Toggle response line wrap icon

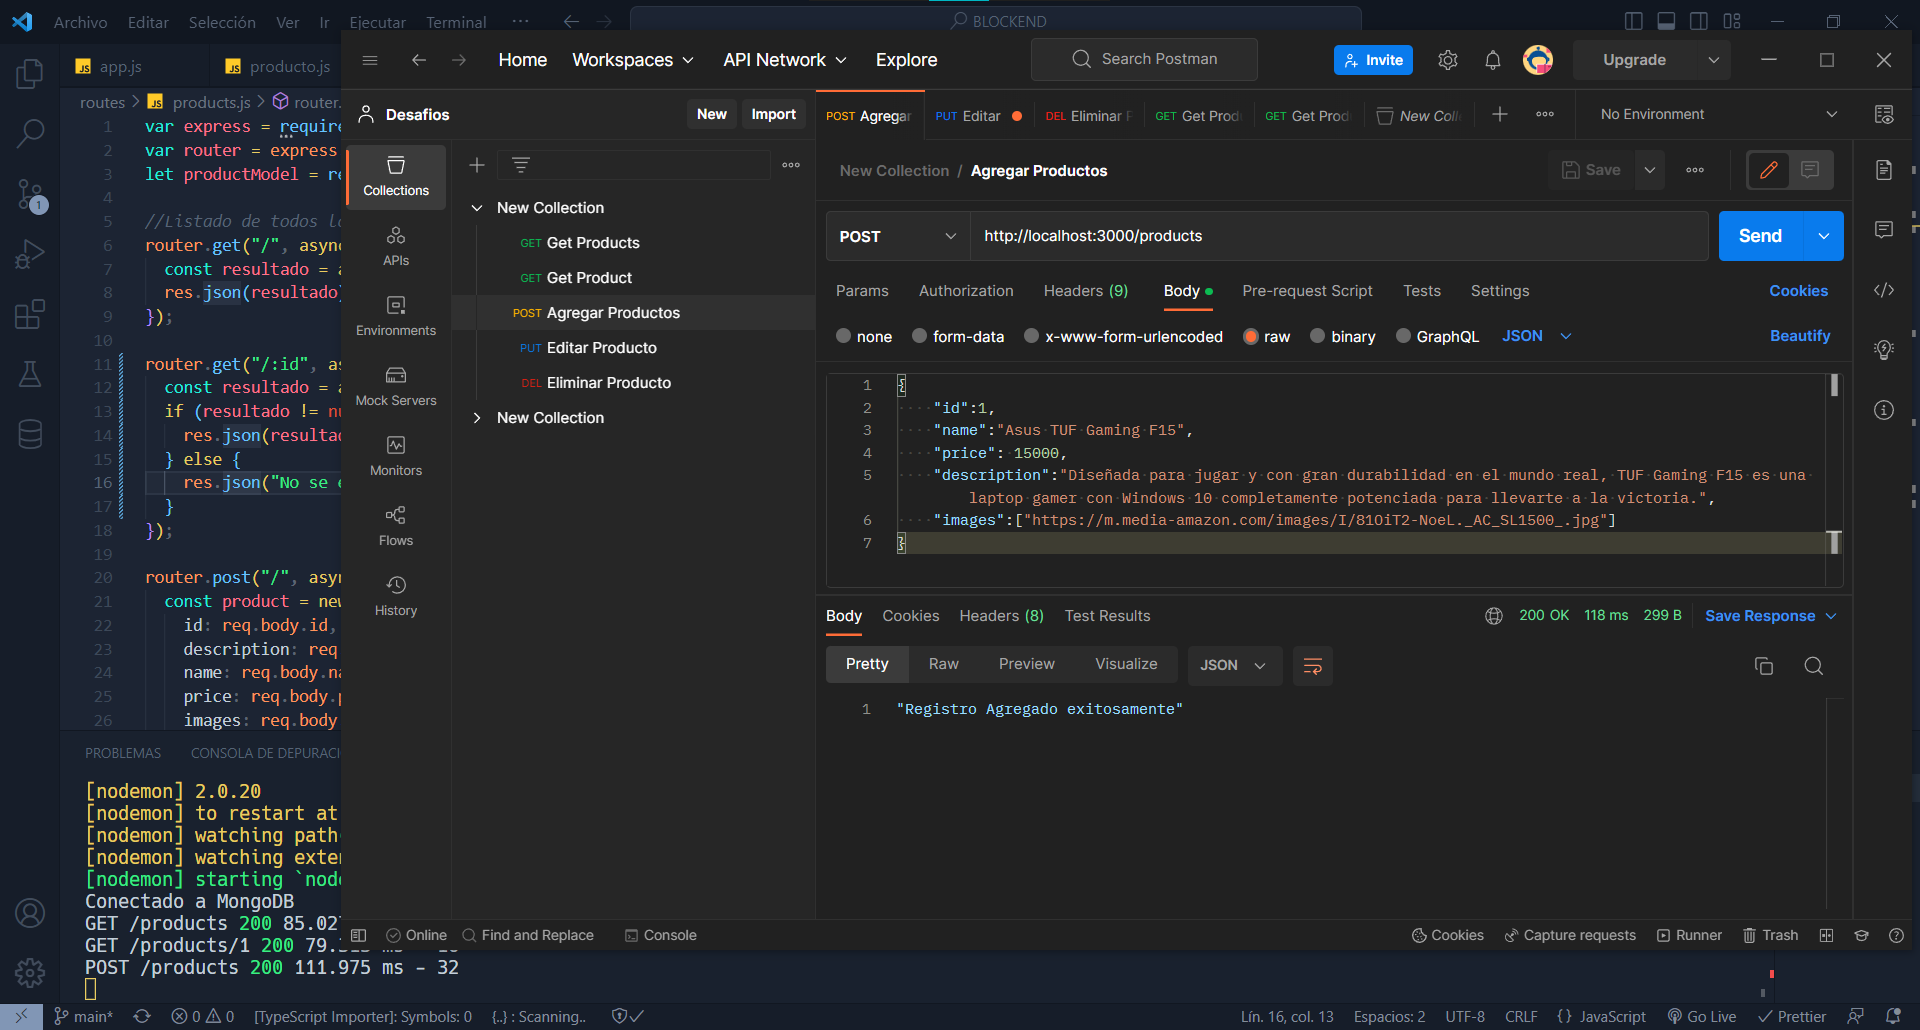pyautogui.click(x=1313, y=666)
